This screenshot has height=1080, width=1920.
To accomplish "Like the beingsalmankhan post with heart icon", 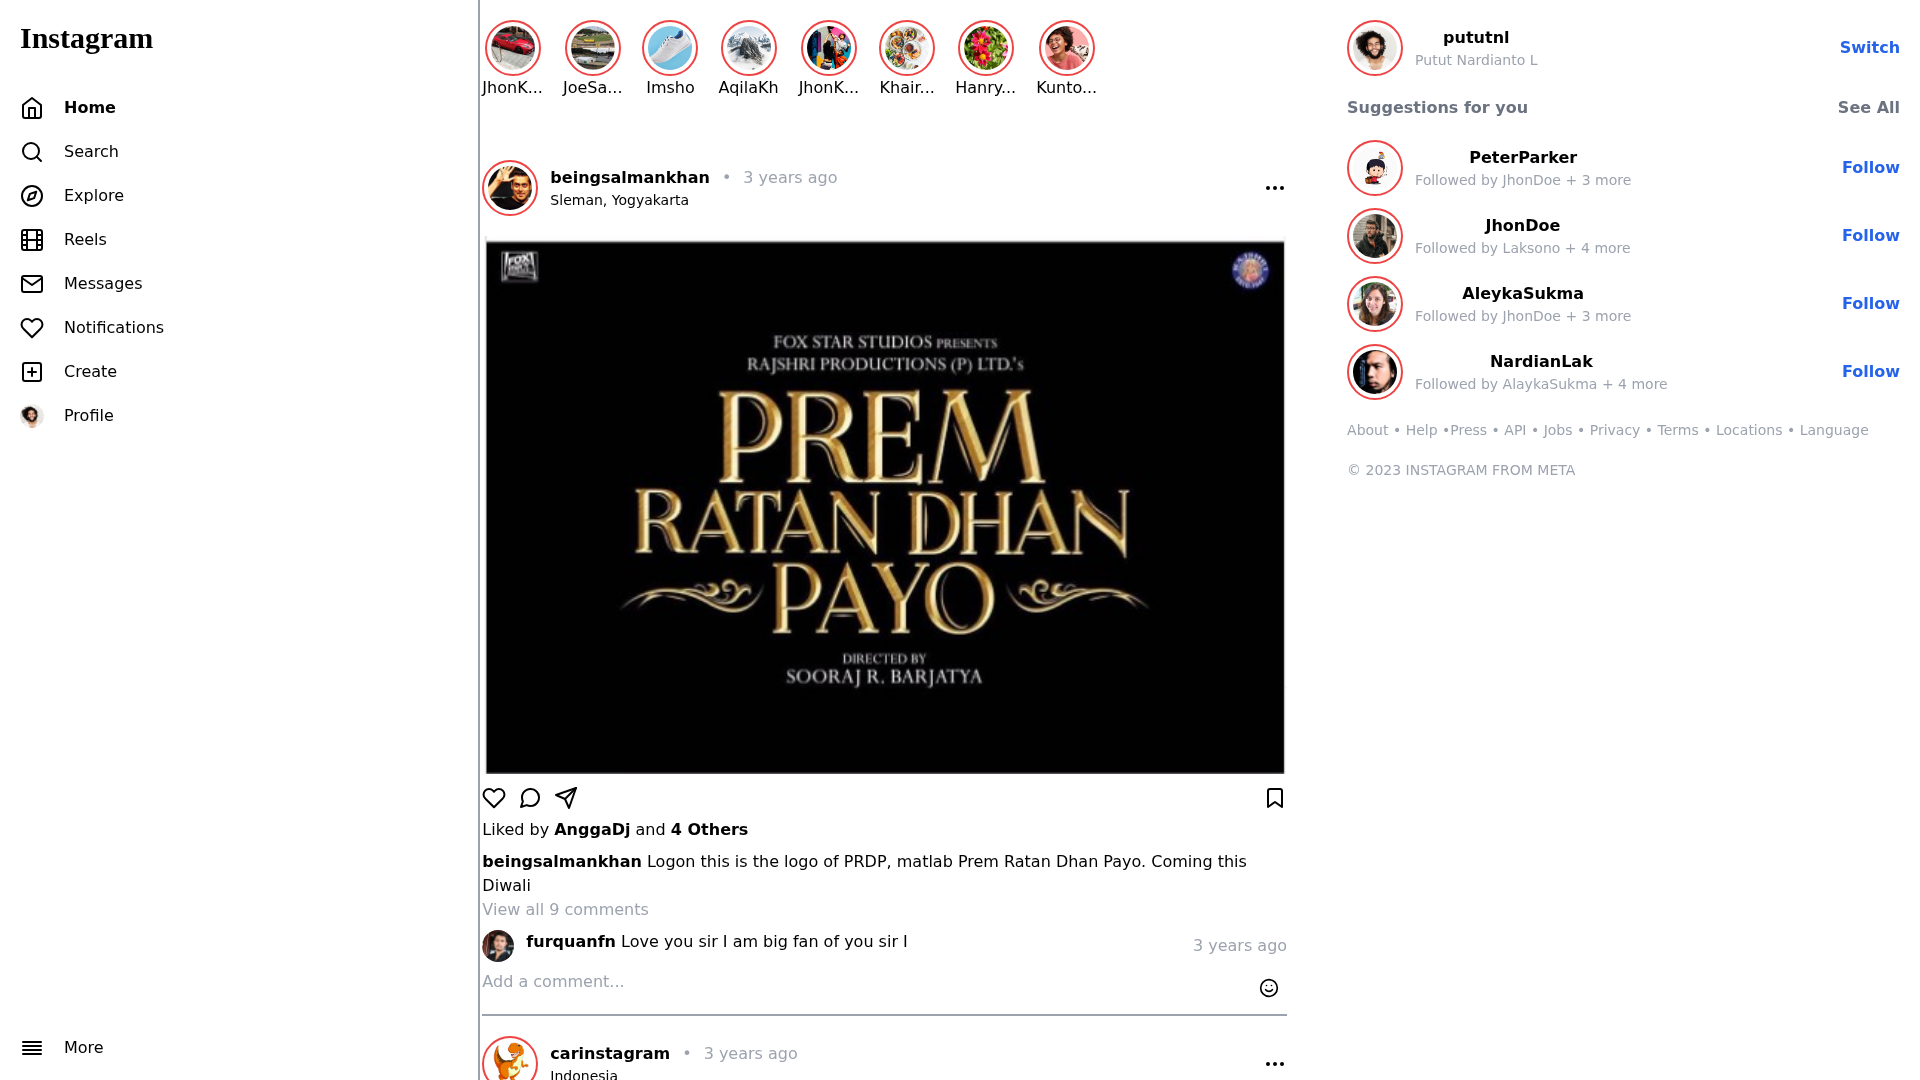I will coord(494,798).
